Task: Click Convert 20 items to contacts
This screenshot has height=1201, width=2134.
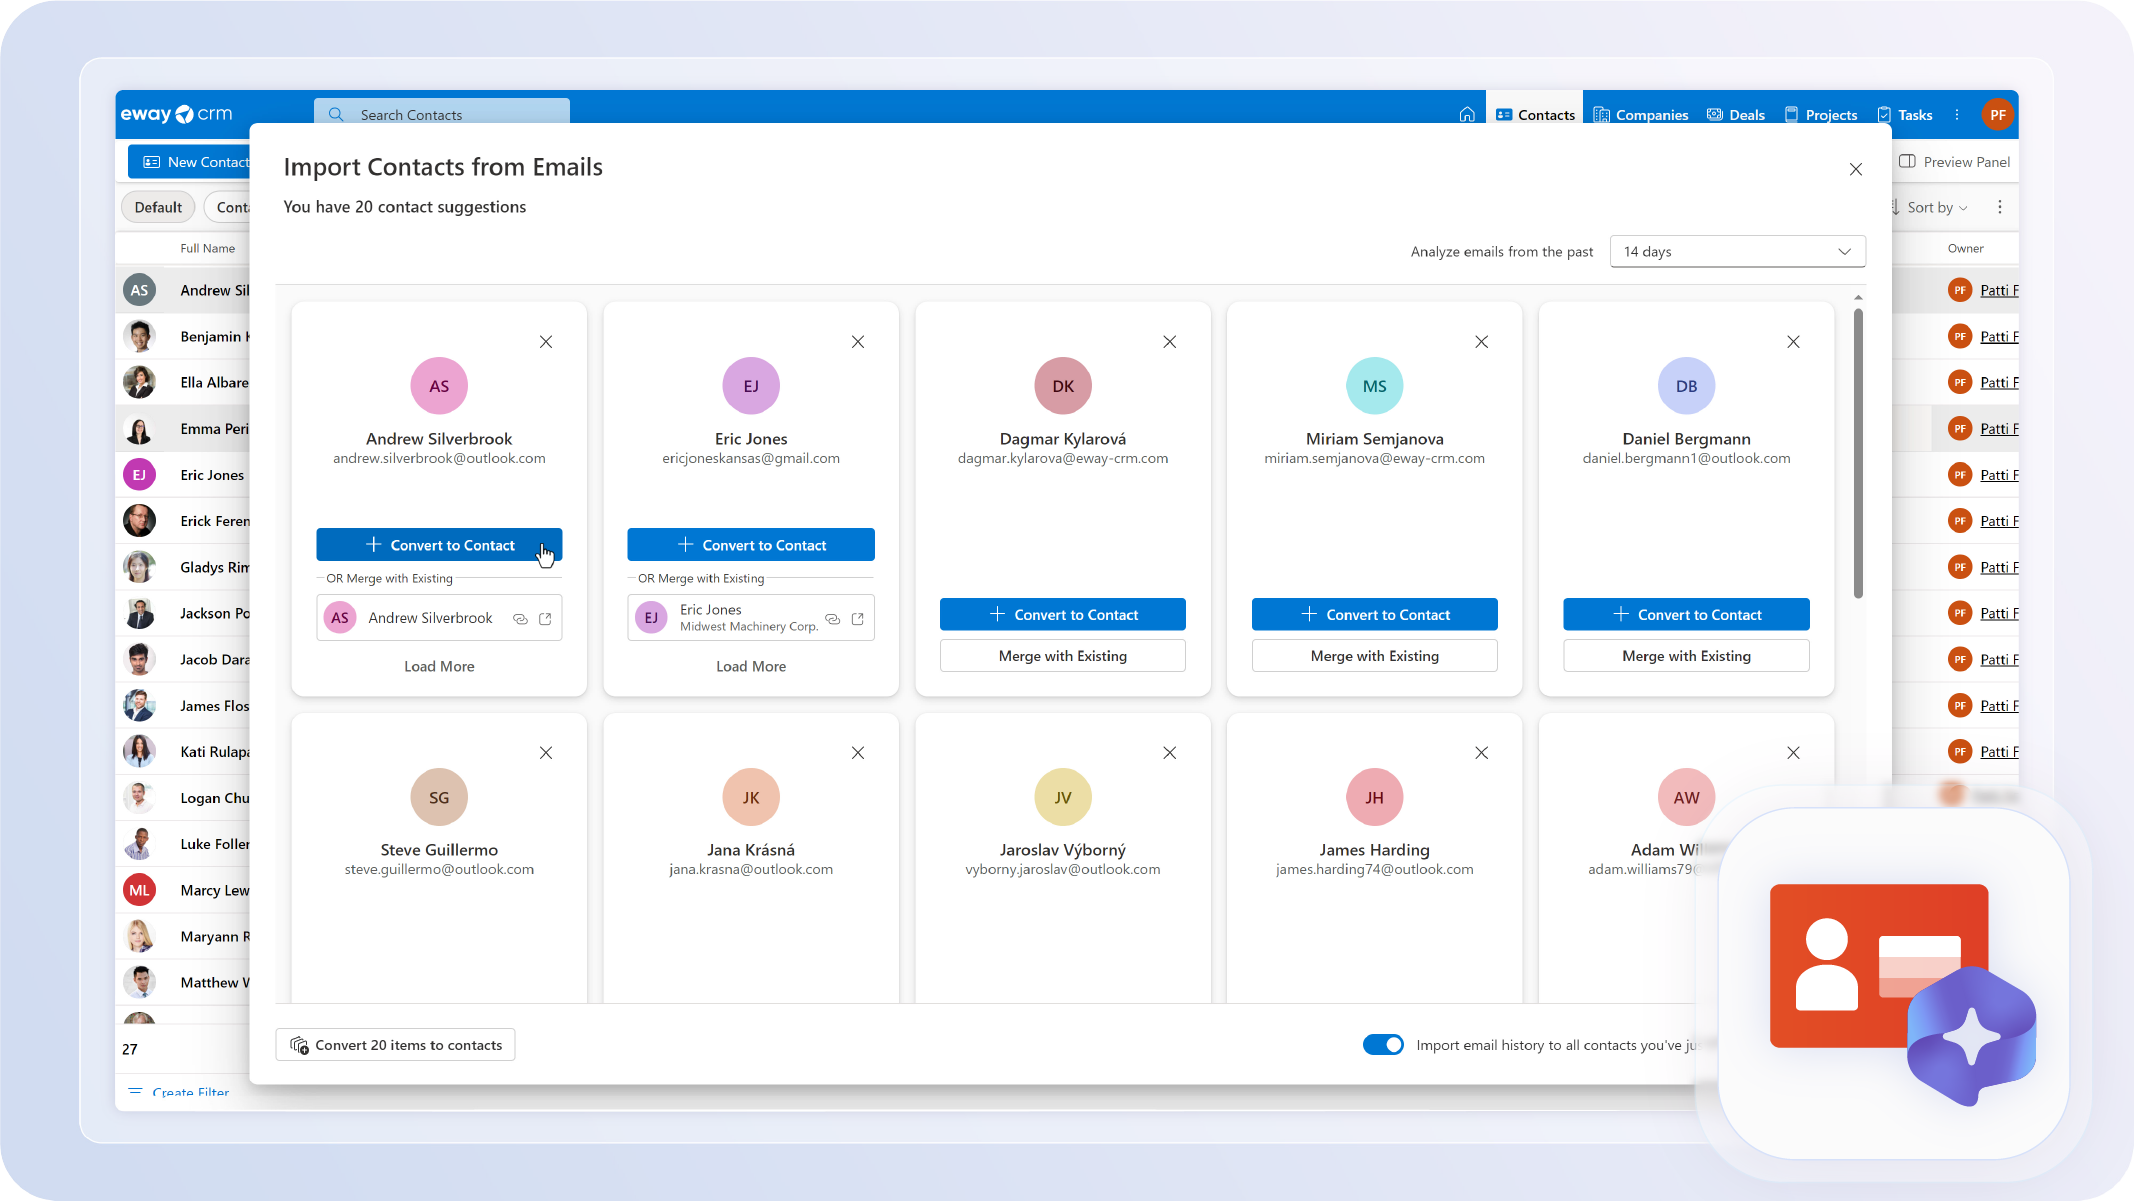Action: (395, 1045)
